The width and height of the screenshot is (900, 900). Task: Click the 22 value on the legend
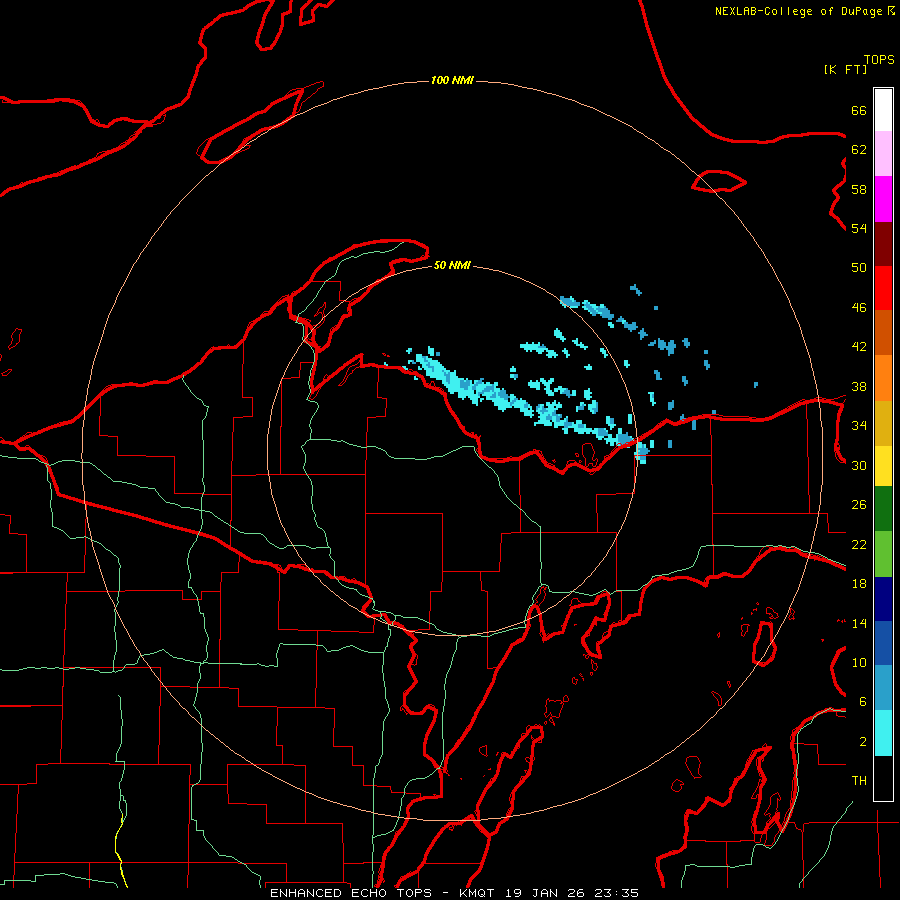pos(859,544)
